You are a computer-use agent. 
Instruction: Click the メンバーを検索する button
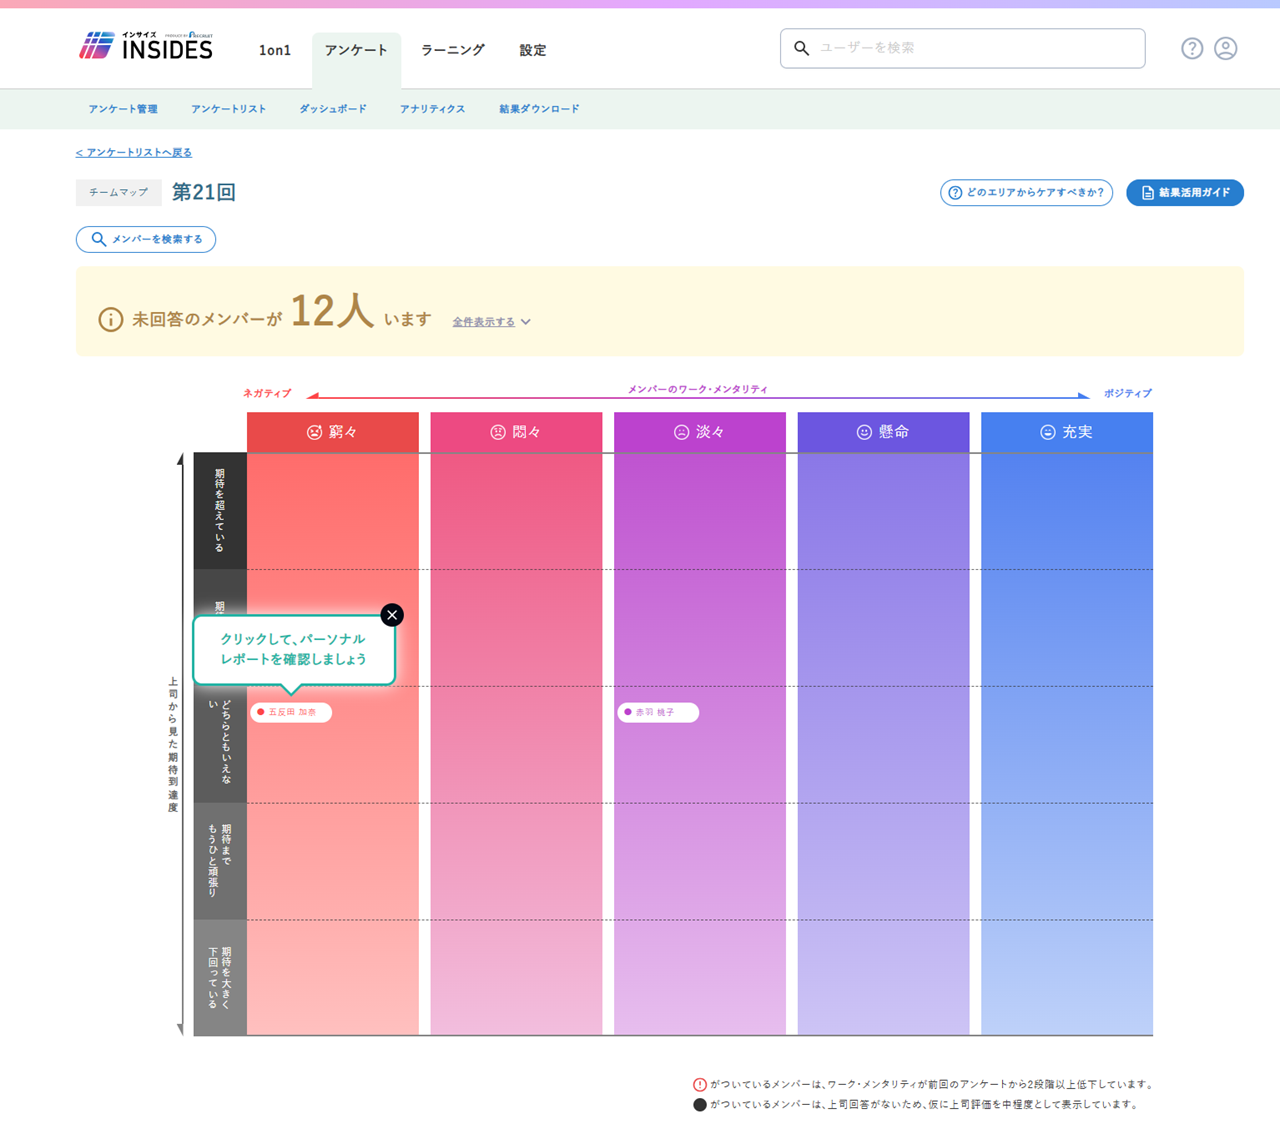146,239
